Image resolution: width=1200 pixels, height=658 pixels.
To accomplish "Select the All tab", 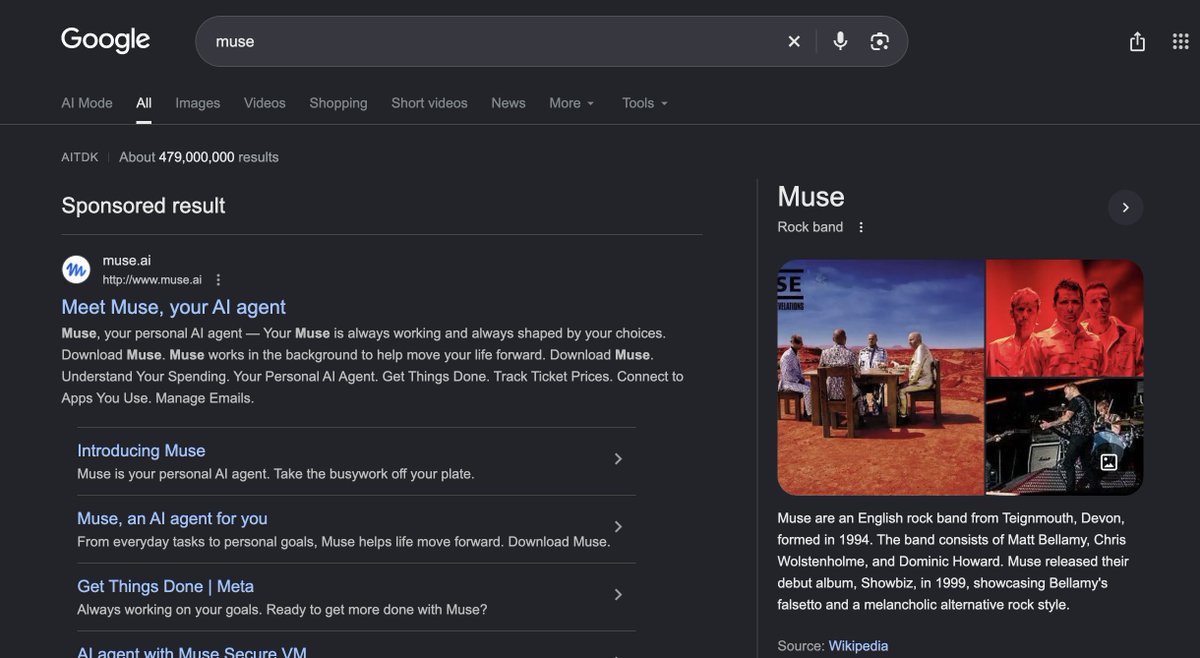I will pos(144,103).
